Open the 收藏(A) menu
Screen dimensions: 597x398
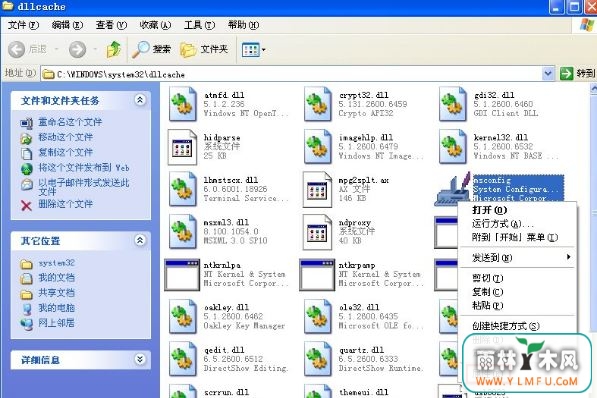(155, 25)
